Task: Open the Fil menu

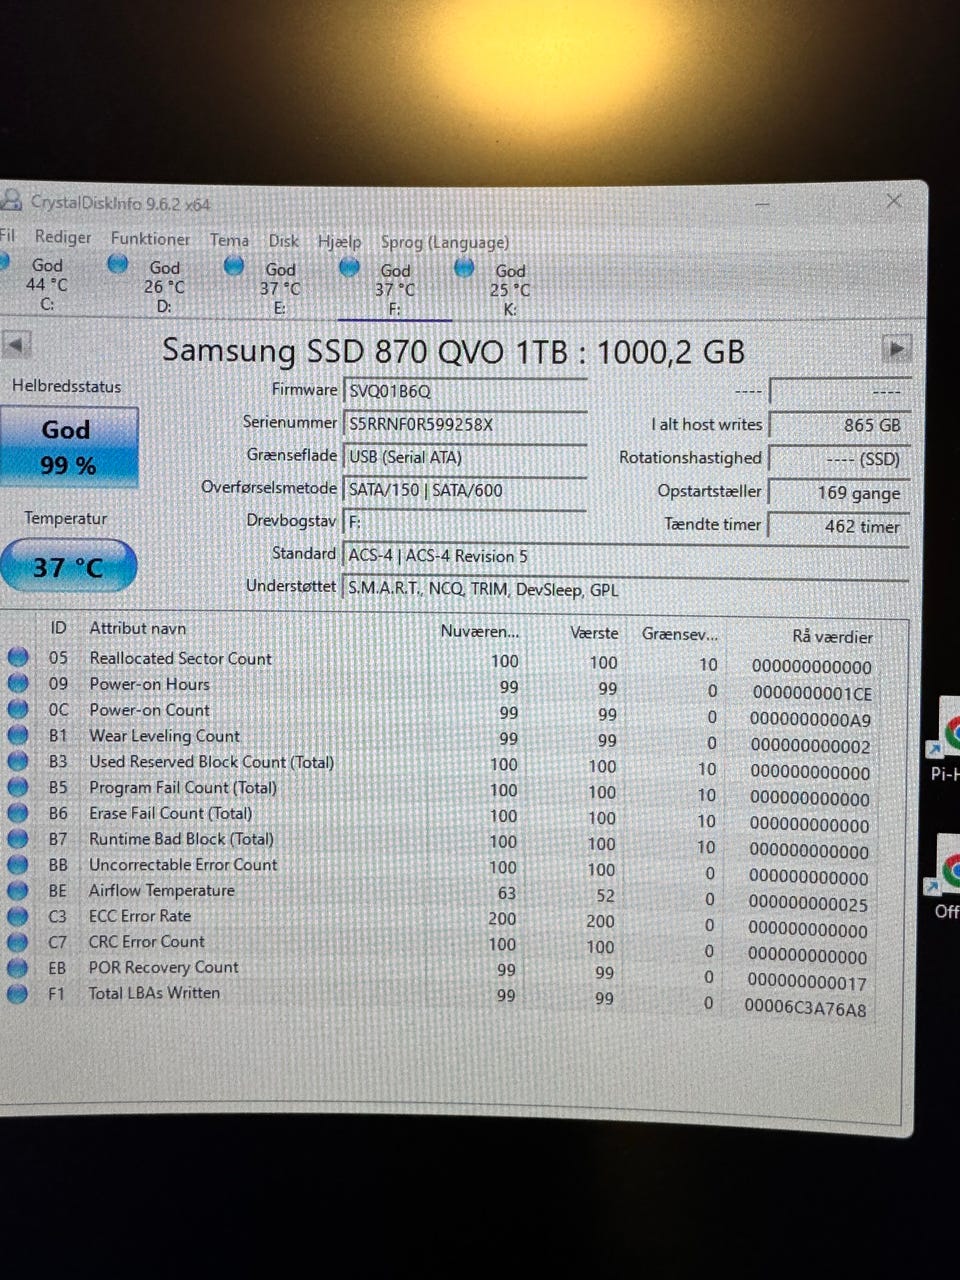Action: pyautogui.click(x=7, y=236)
